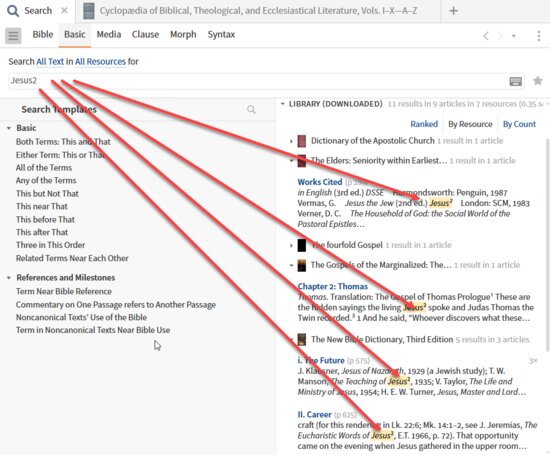This screenshot has height=455, width=550.
Task: Open the Morph search tab
Action: click(183, 34)
